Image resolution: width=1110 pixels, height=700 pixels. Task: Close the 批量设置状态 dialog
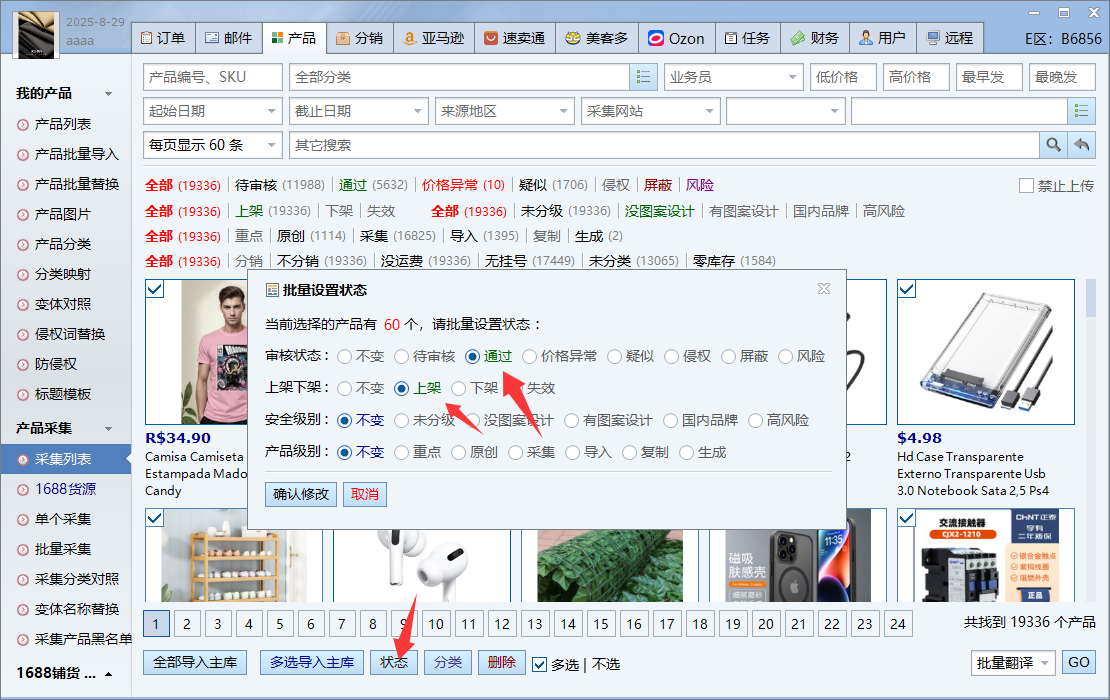tap(823, 289)
